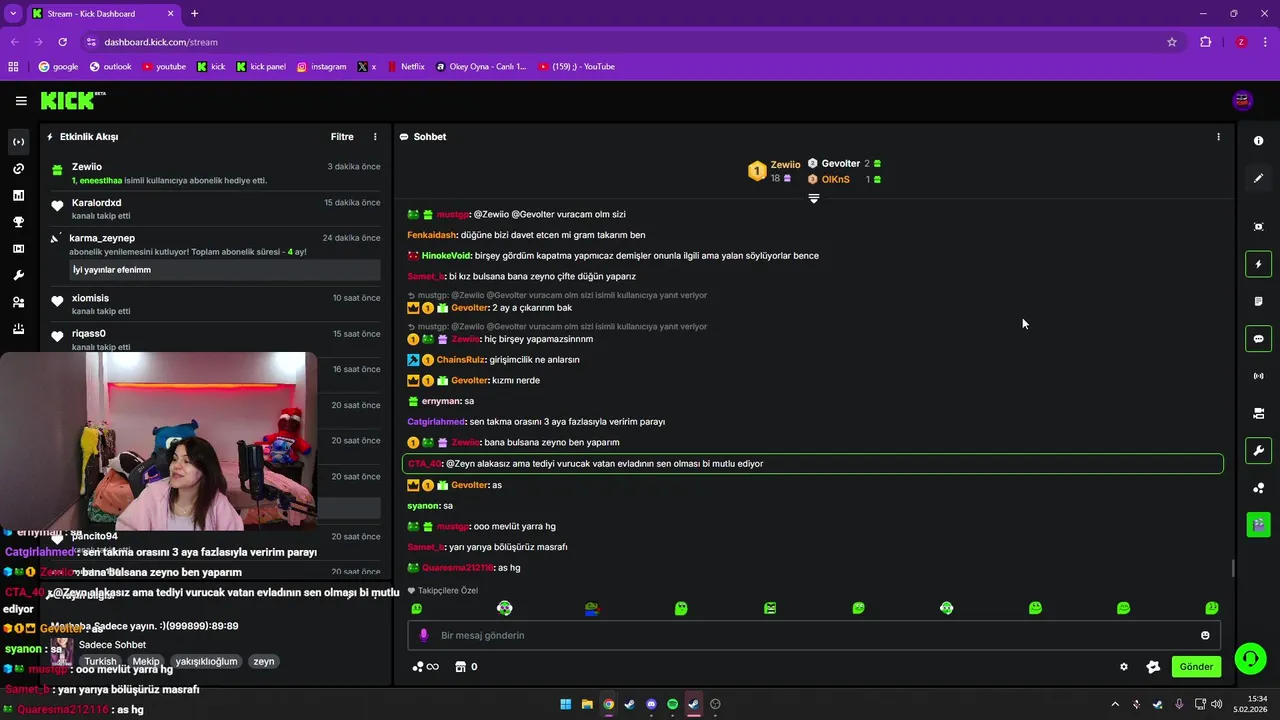Open the chain link icon in left sidebar
1280x720 pixels.
18,169
